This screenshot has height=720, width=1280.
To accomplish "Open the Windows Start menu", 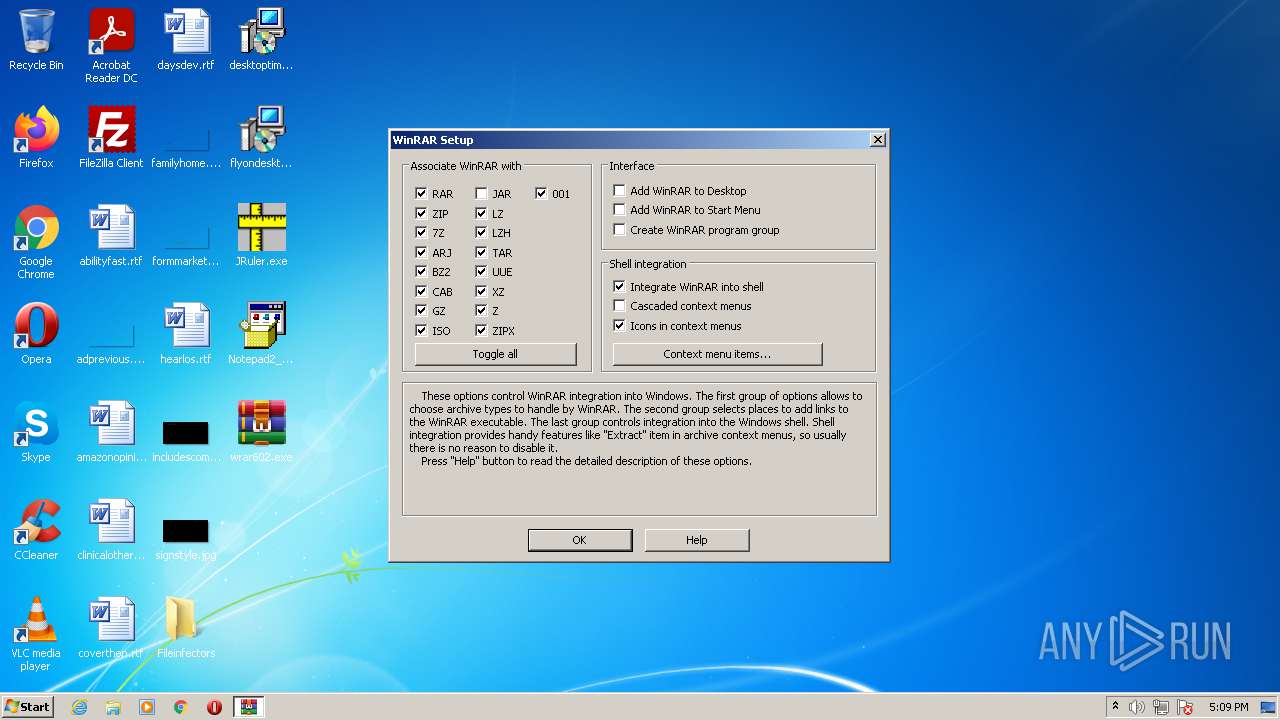I will click(x=27, y=706).
